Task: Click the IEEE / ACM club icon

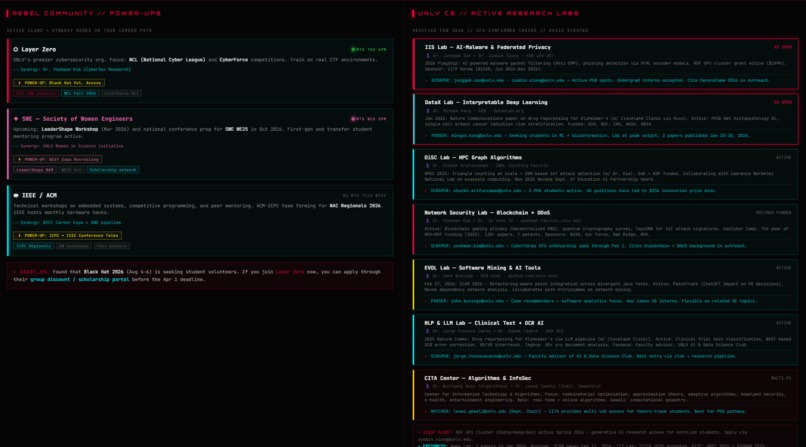Action: (15, 195)
